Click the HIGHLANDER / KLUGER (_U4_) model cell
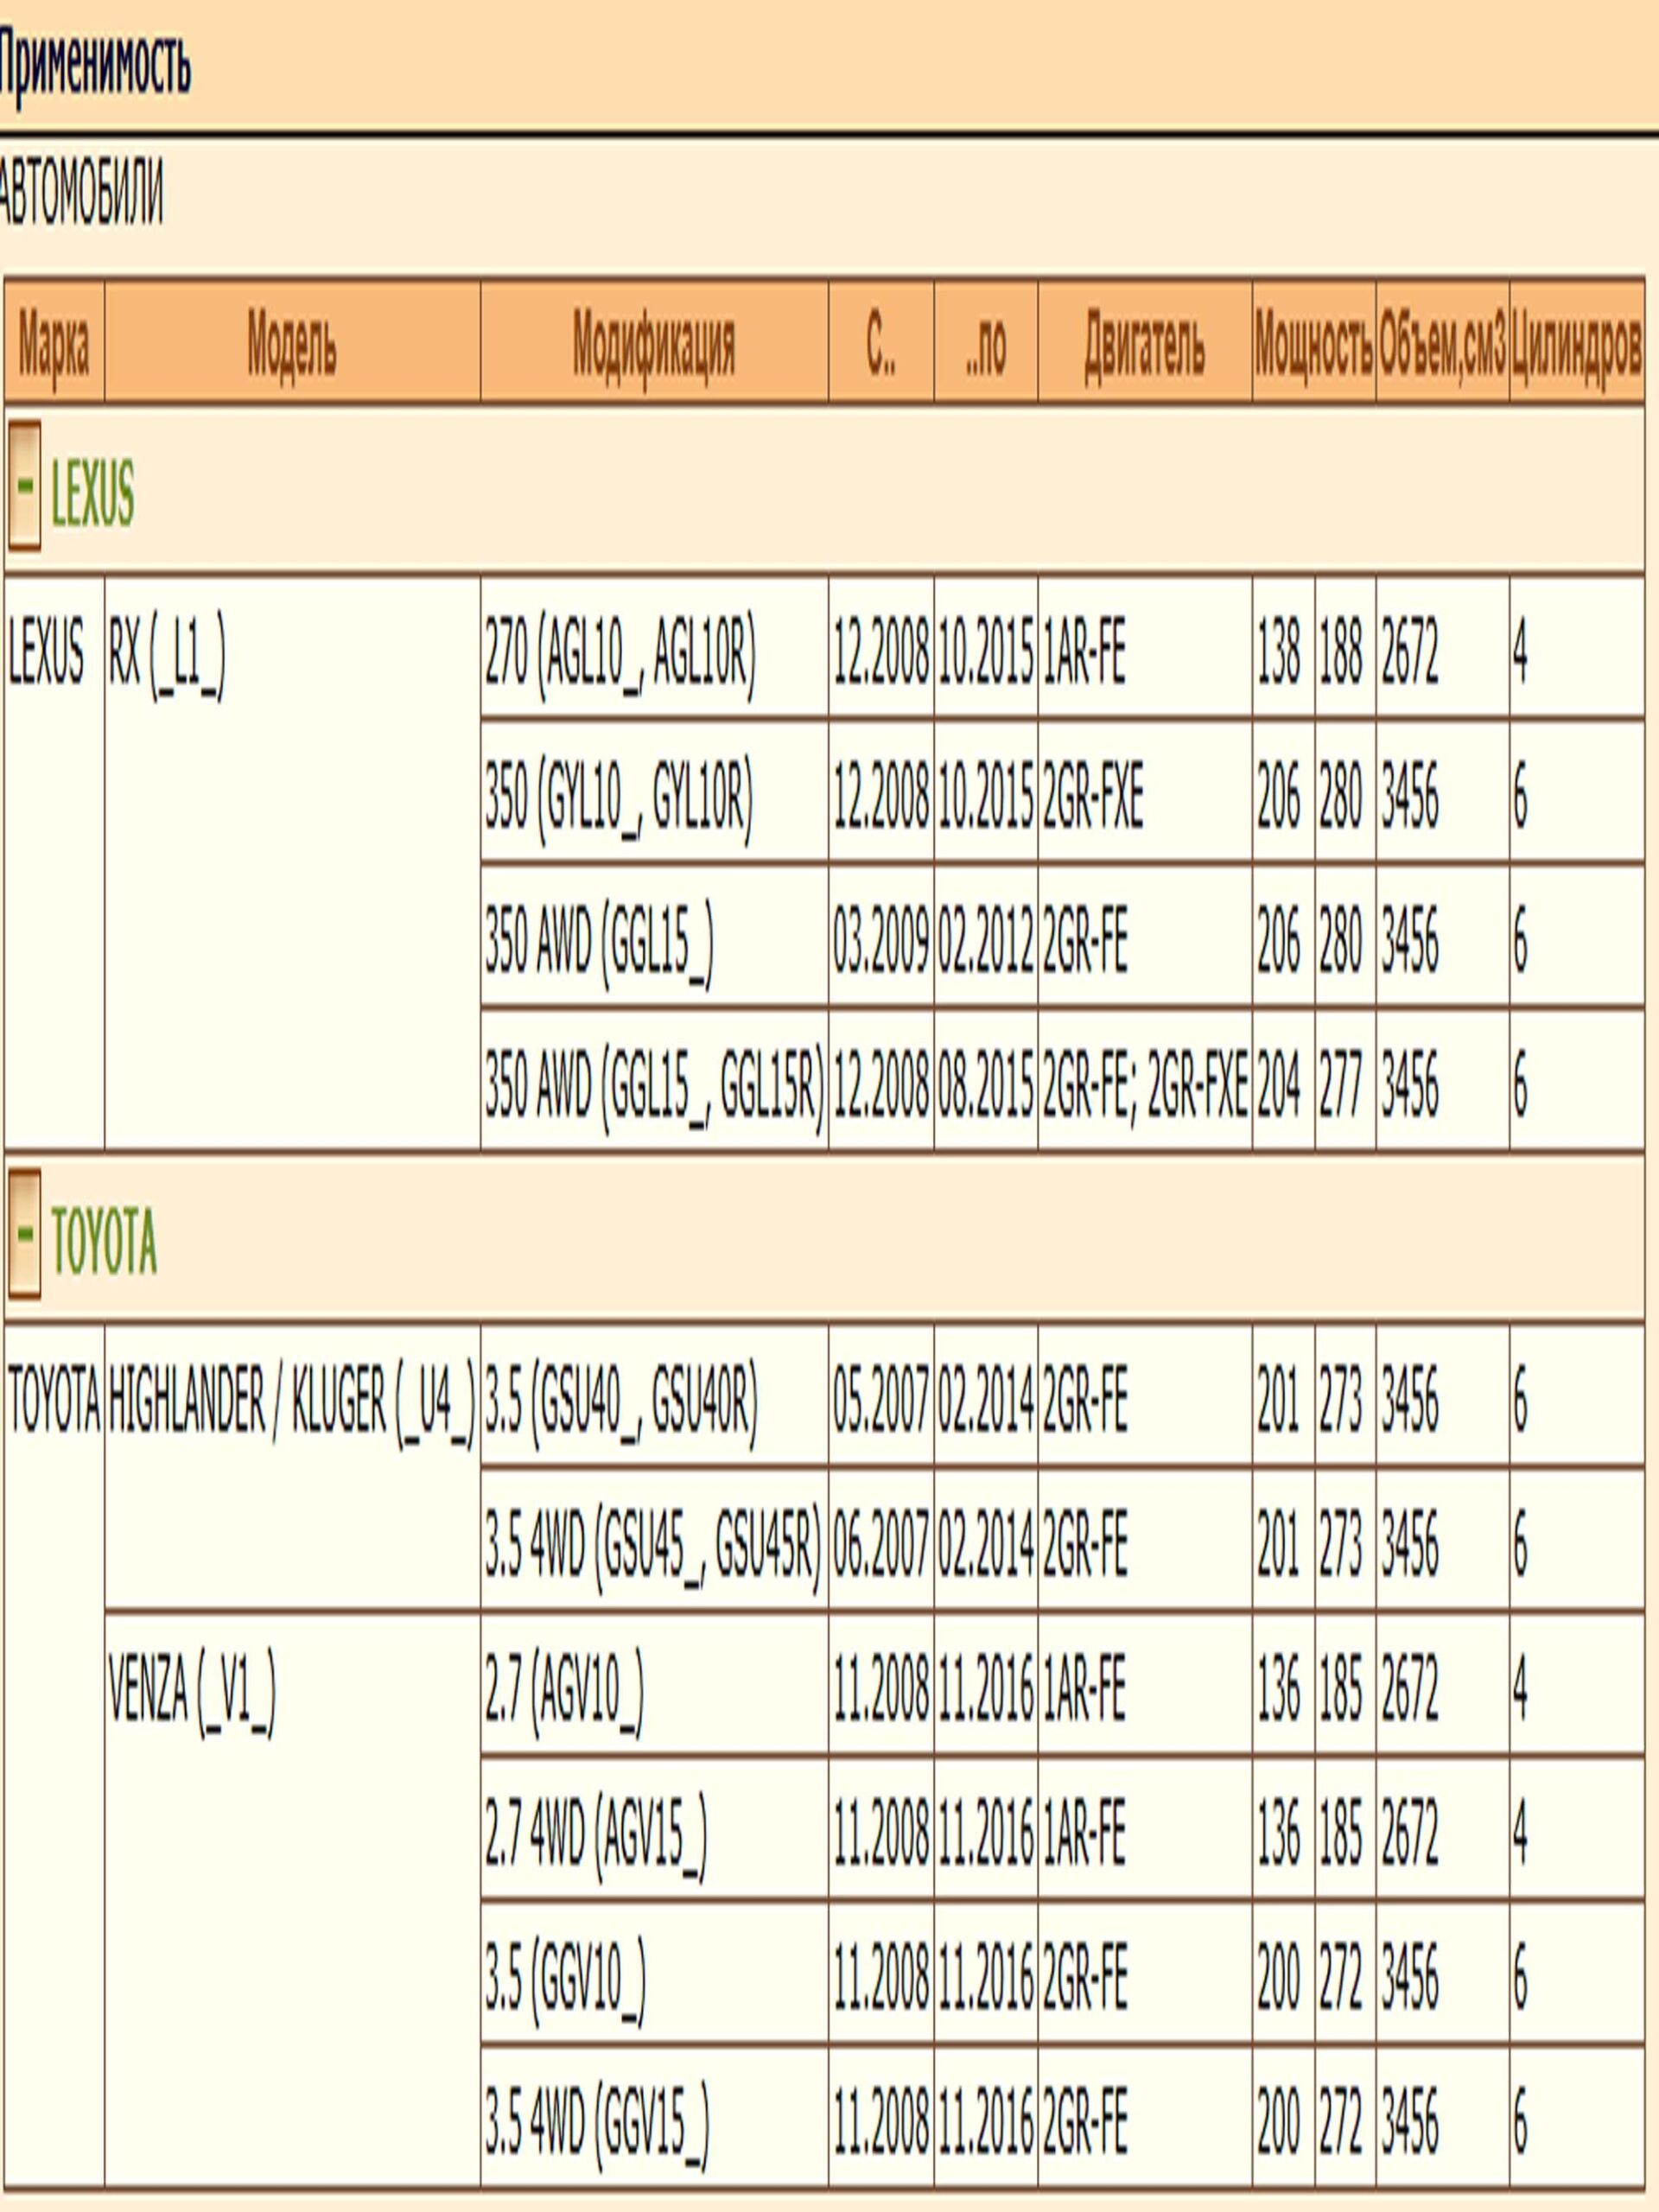 point(291,1400)
